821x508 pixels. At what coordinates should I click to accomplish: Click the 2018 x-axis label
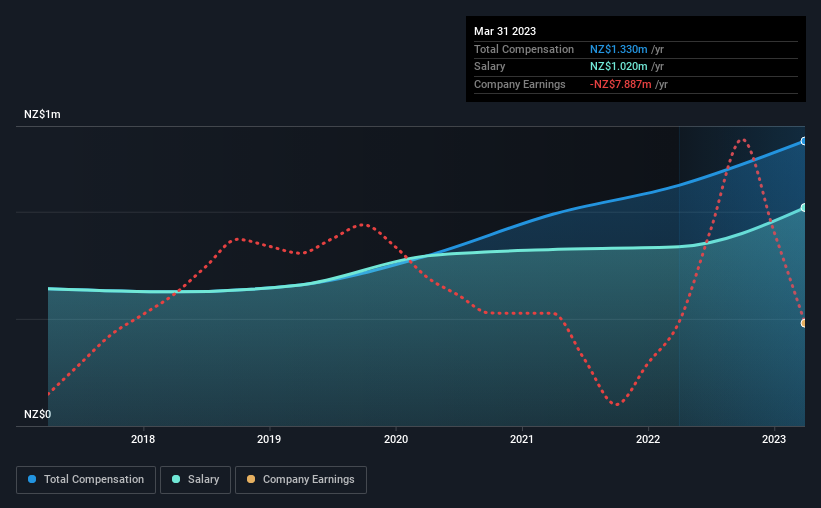[143, 439]
